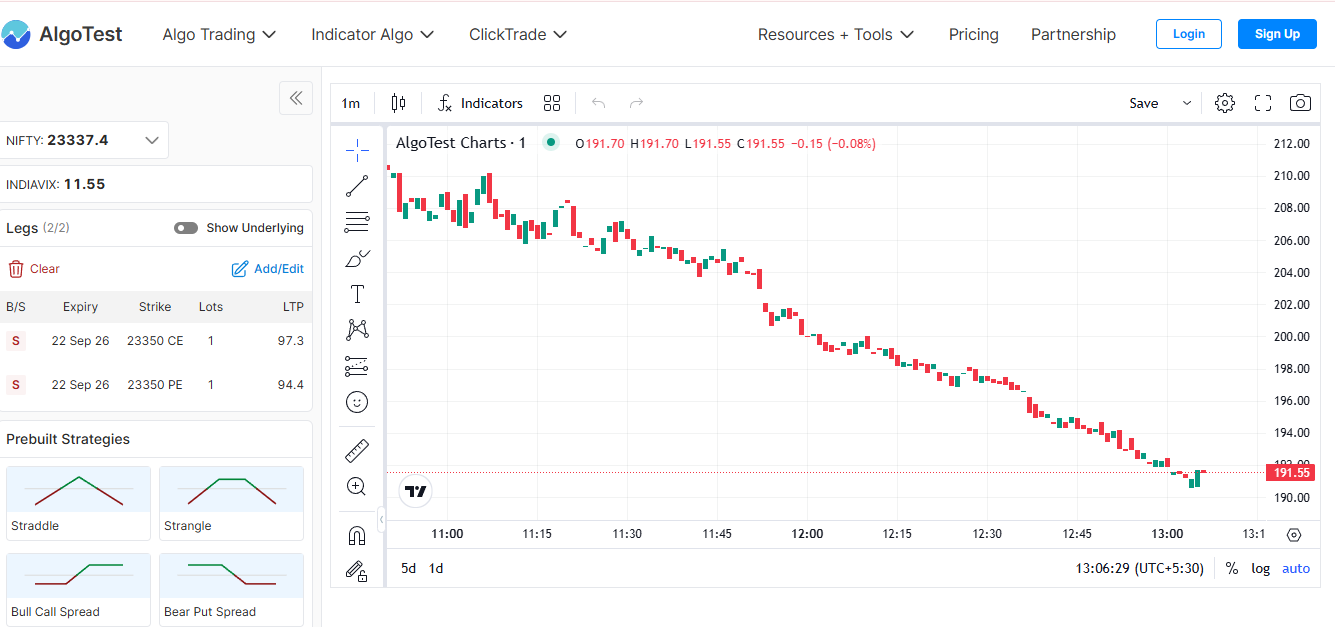Image resolution: width=1335 pixels, height=627 pixels.
Task: Open the chart layout grid selector
Action: (552, 103)
